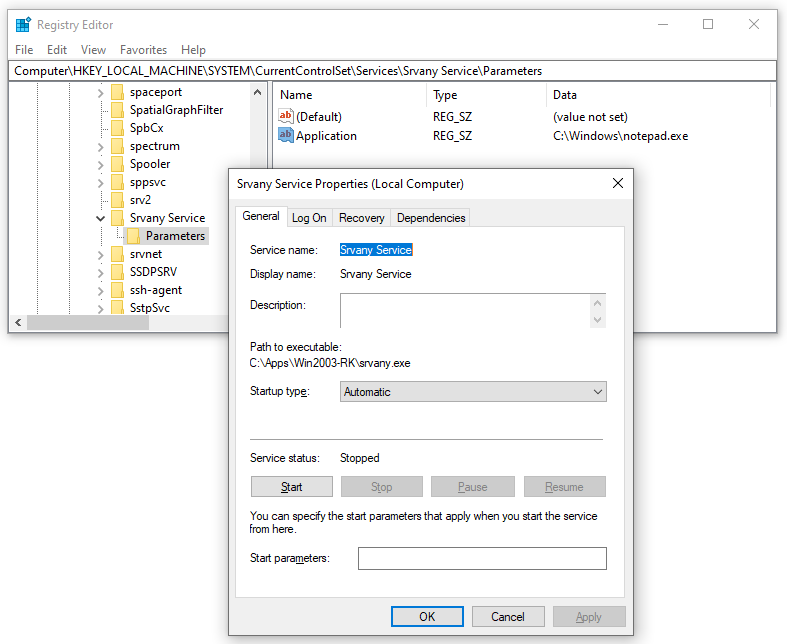Expand the SSDPSRV registry key
Image resolution: width=787 pixels, height=644 pixels.
[x=100, y=273]
